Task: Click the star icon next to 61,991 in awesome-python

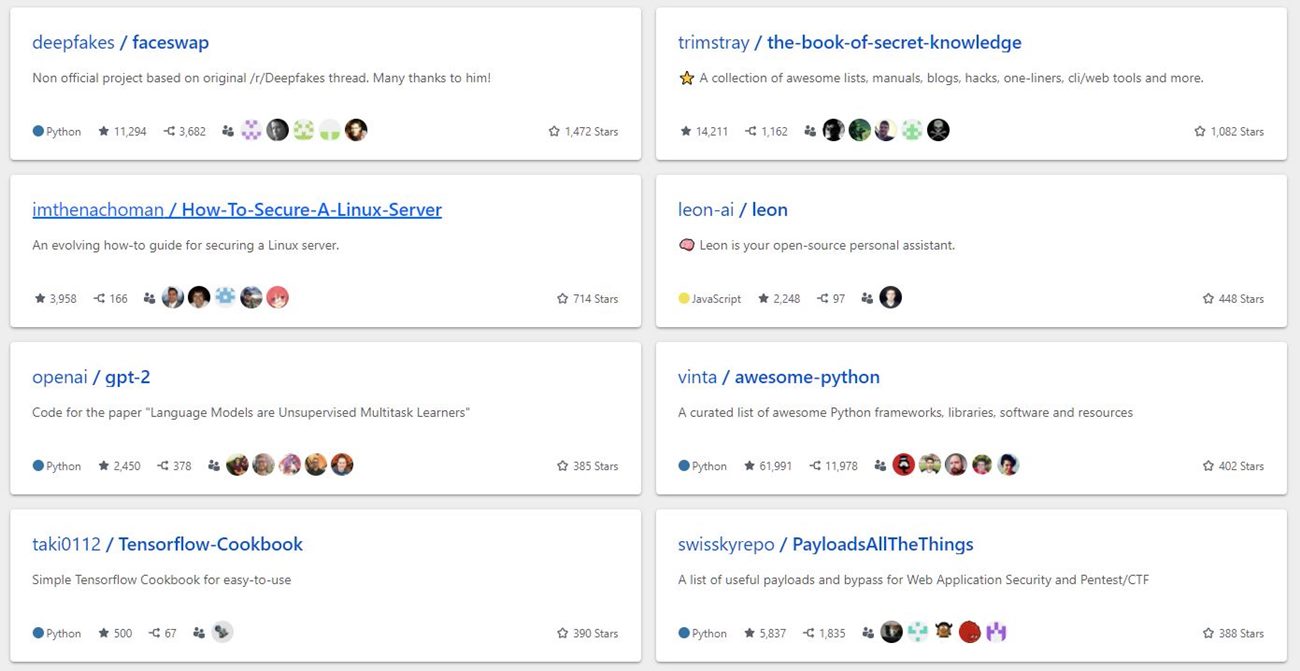Action: tap(749, 466)
